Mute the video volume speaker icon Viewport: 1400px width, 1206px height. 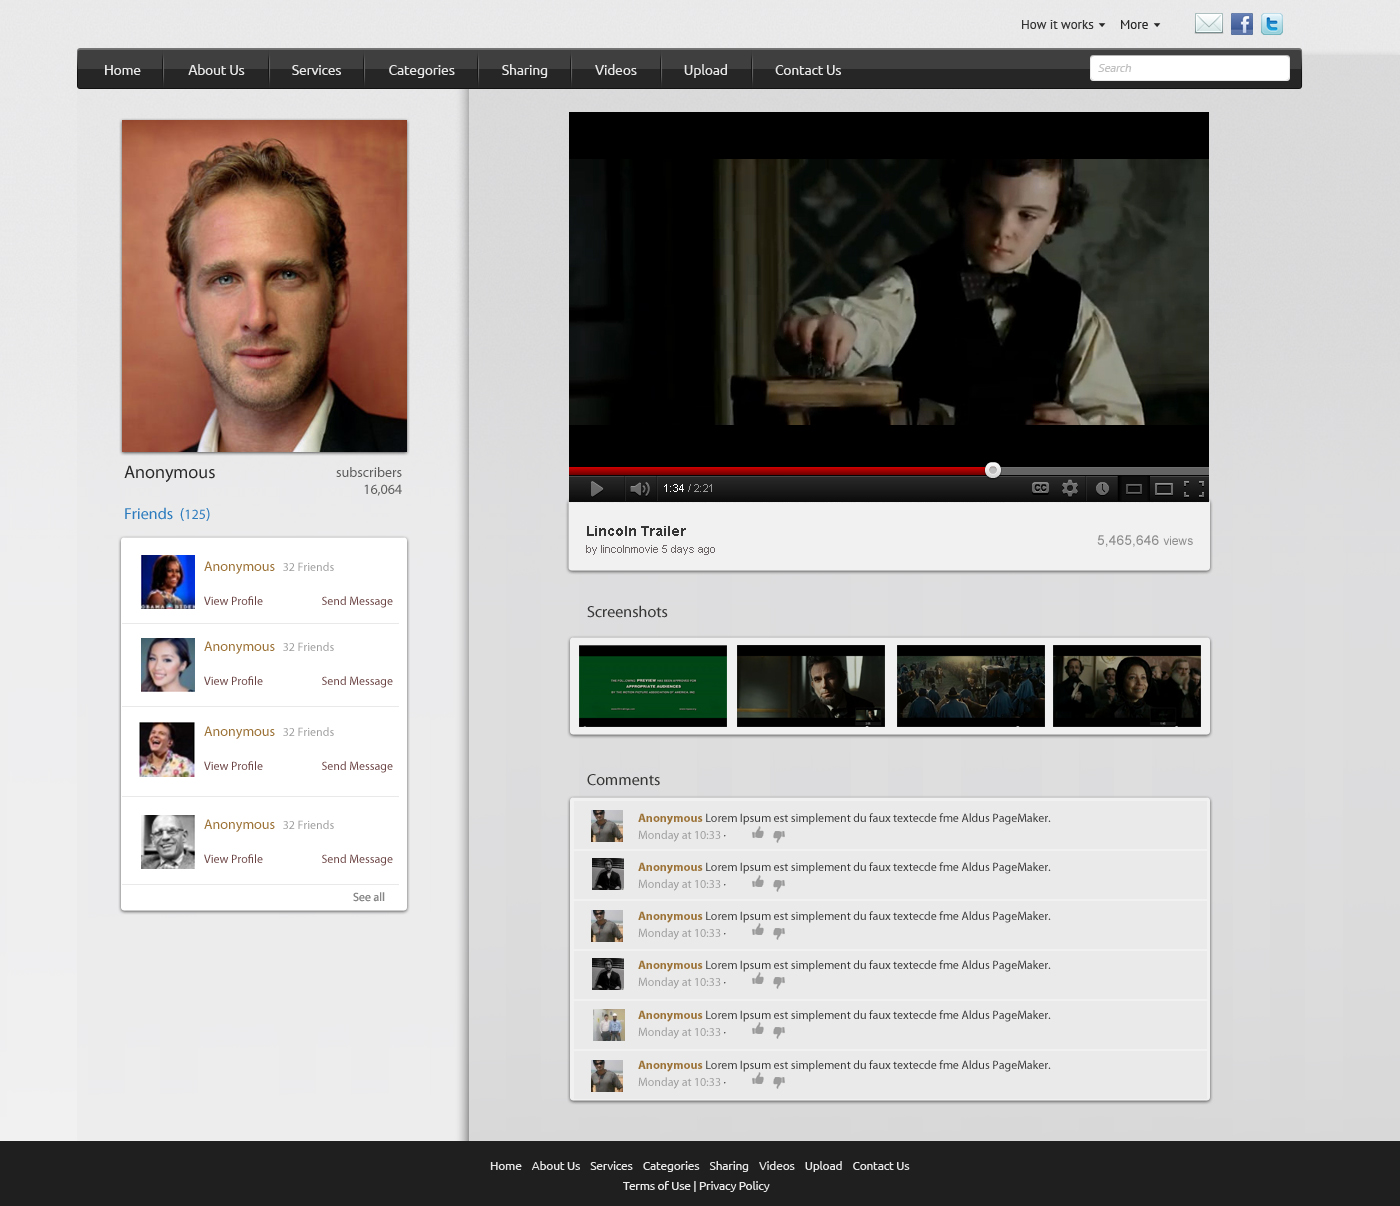pyautogui.click(x=639, y=488)
